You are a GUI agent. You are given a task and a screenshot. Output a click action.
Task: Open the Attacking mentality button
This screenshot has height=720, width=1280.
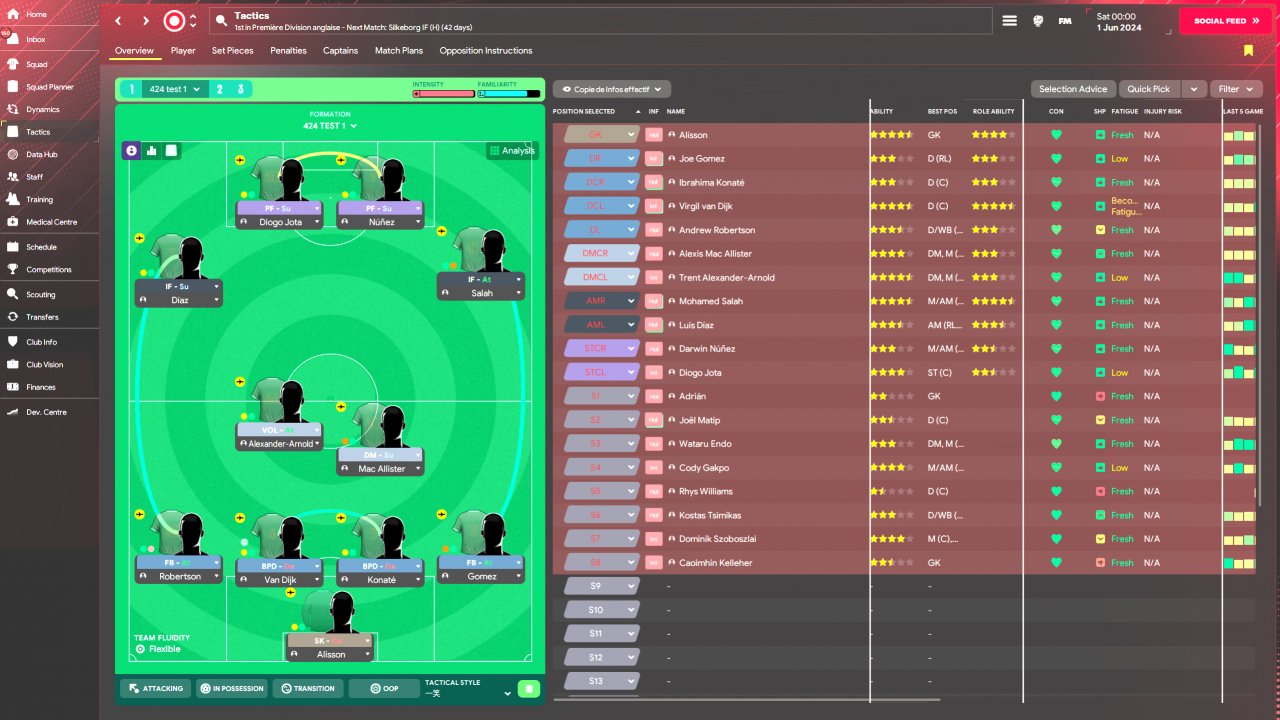[x=156, y=688]
